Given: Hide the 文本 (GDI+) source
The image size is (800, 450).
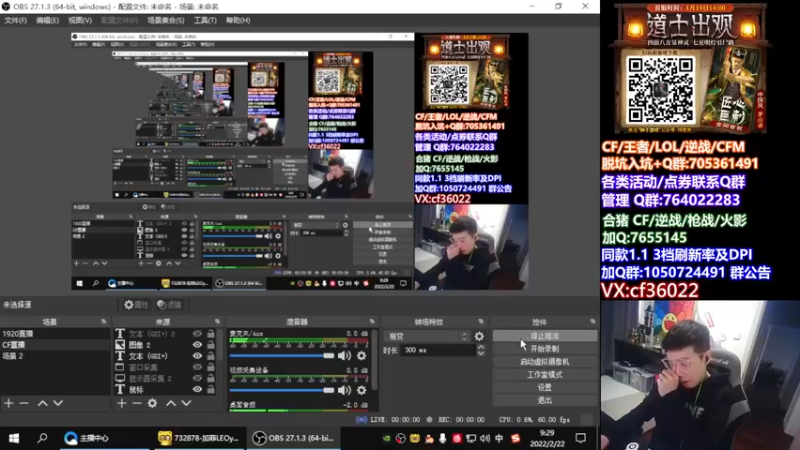Looking at the screenshot, I should 197,356.
